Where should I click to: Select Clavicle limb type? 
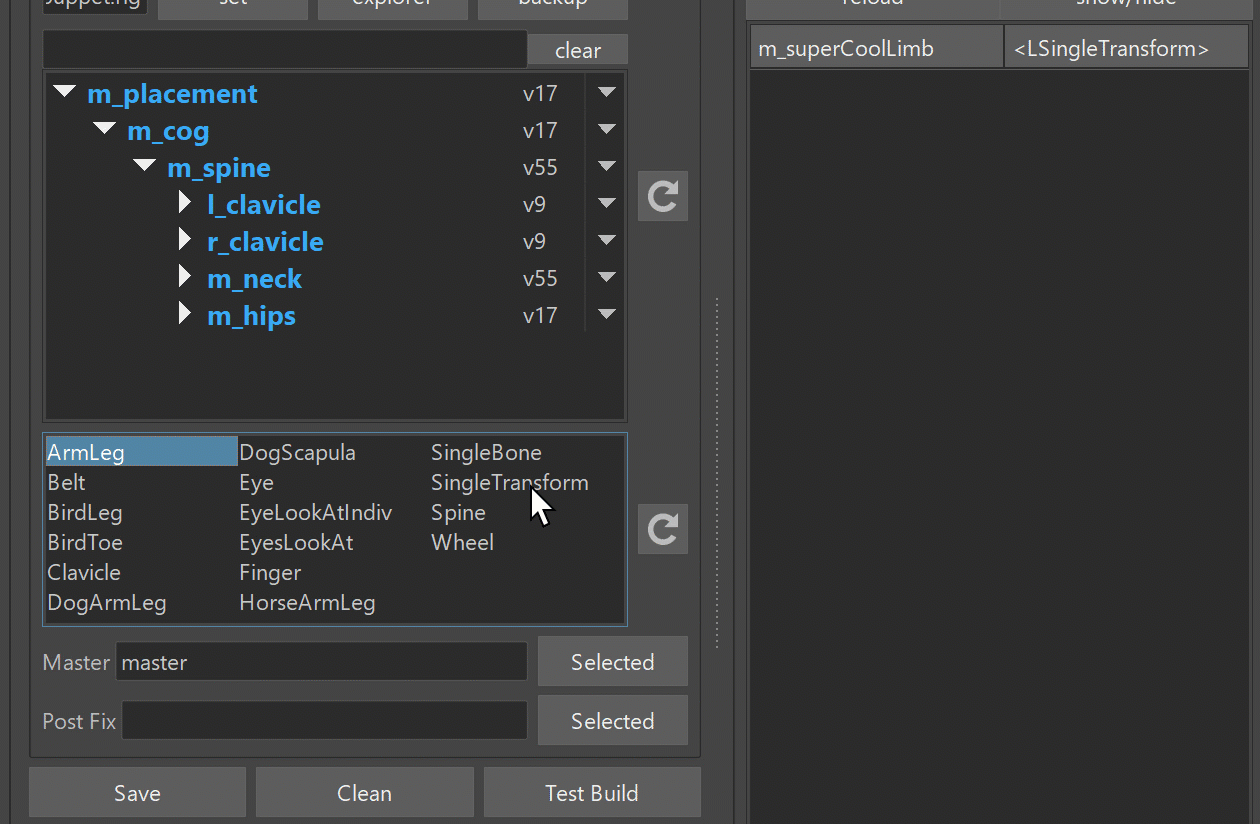84,572
